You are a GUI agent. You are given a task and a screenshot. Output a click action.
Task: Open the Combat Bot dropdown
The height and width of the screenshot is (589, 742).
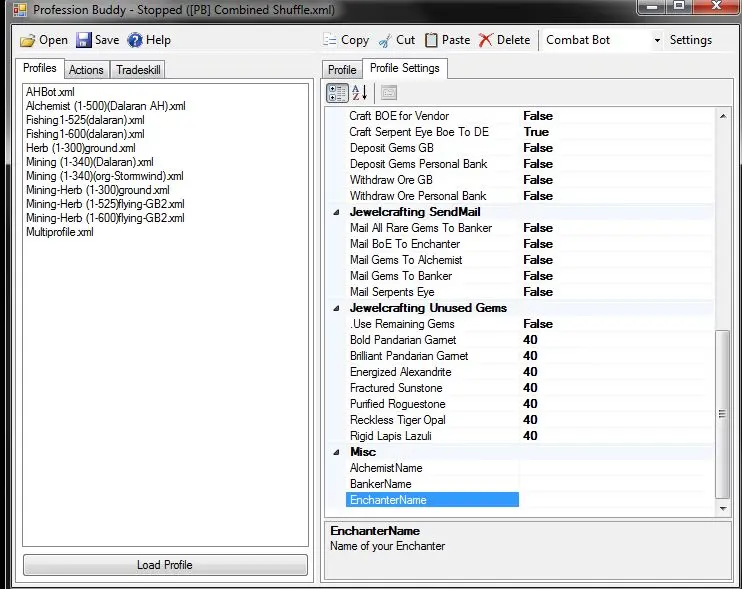[657, 41]
